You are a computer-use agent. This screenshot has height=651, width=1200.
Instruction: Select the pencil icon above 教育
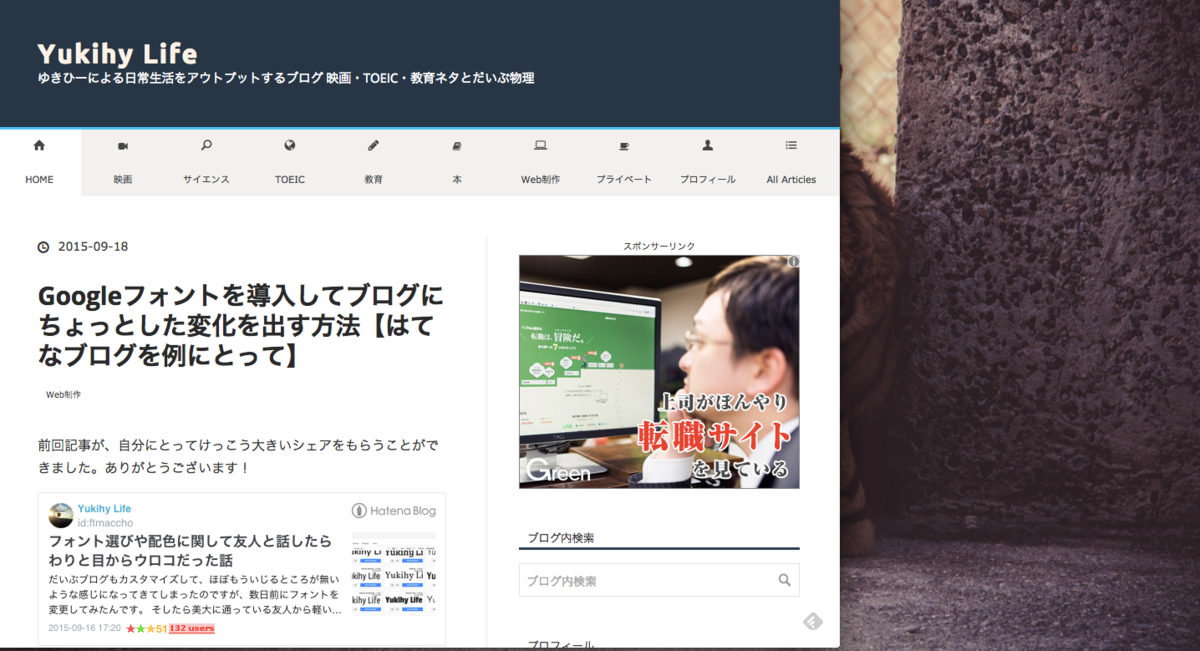[373, 145]
